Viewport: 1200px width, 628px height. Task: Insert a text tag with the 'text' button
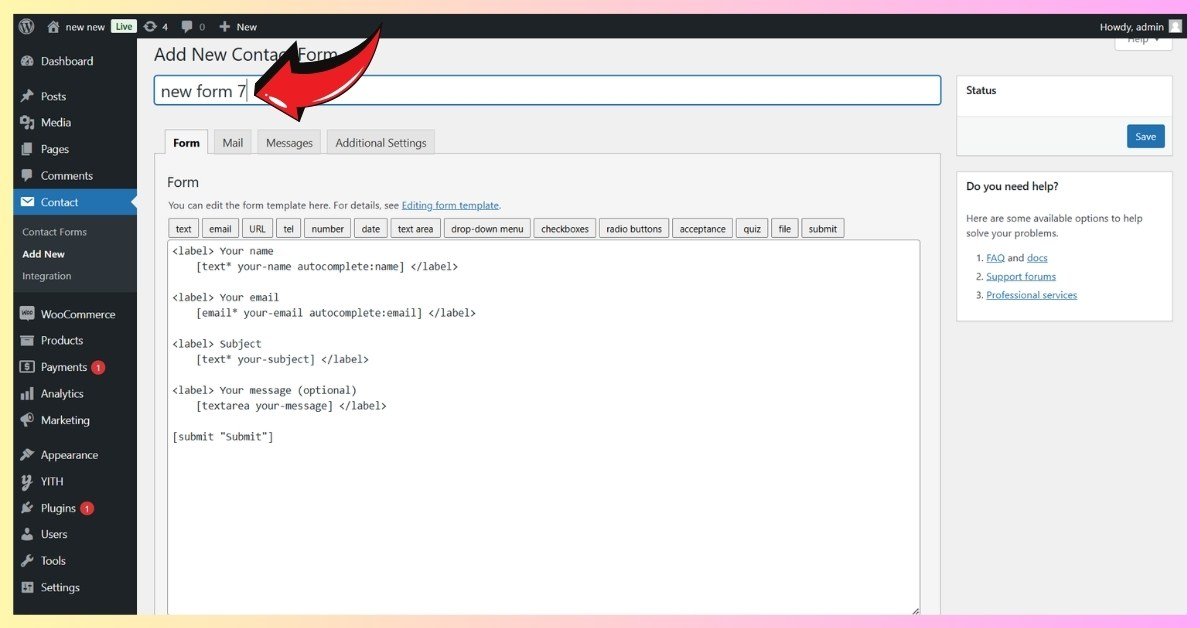coord(184,229)
